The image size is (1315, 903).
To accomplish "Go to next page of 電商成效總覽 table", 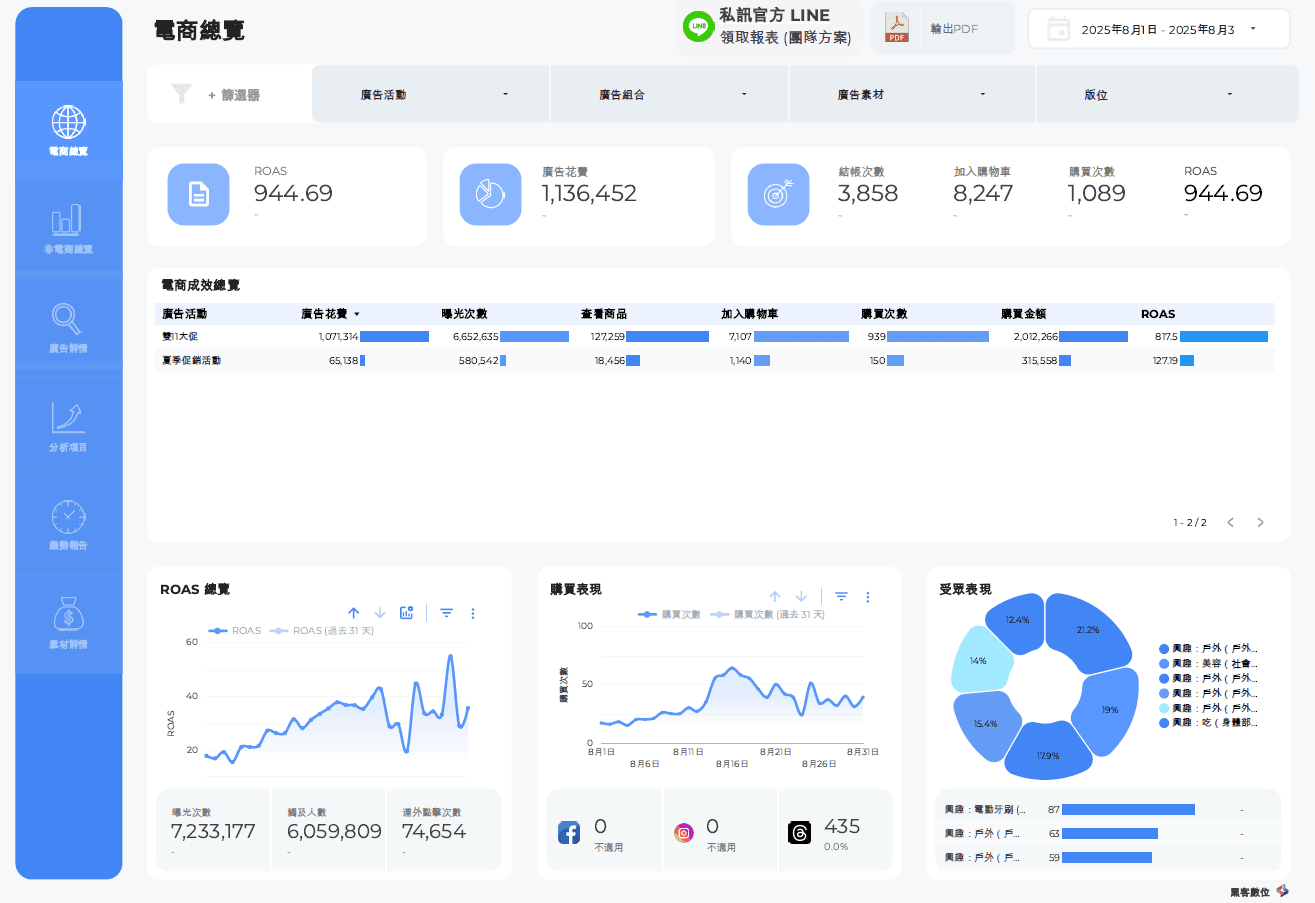I will [1260, 521].
